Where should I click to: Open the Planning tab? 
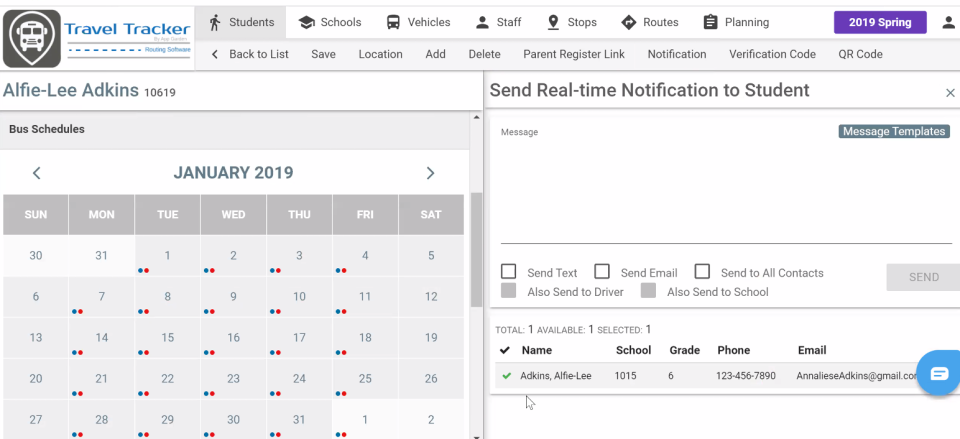pos(736,23)
